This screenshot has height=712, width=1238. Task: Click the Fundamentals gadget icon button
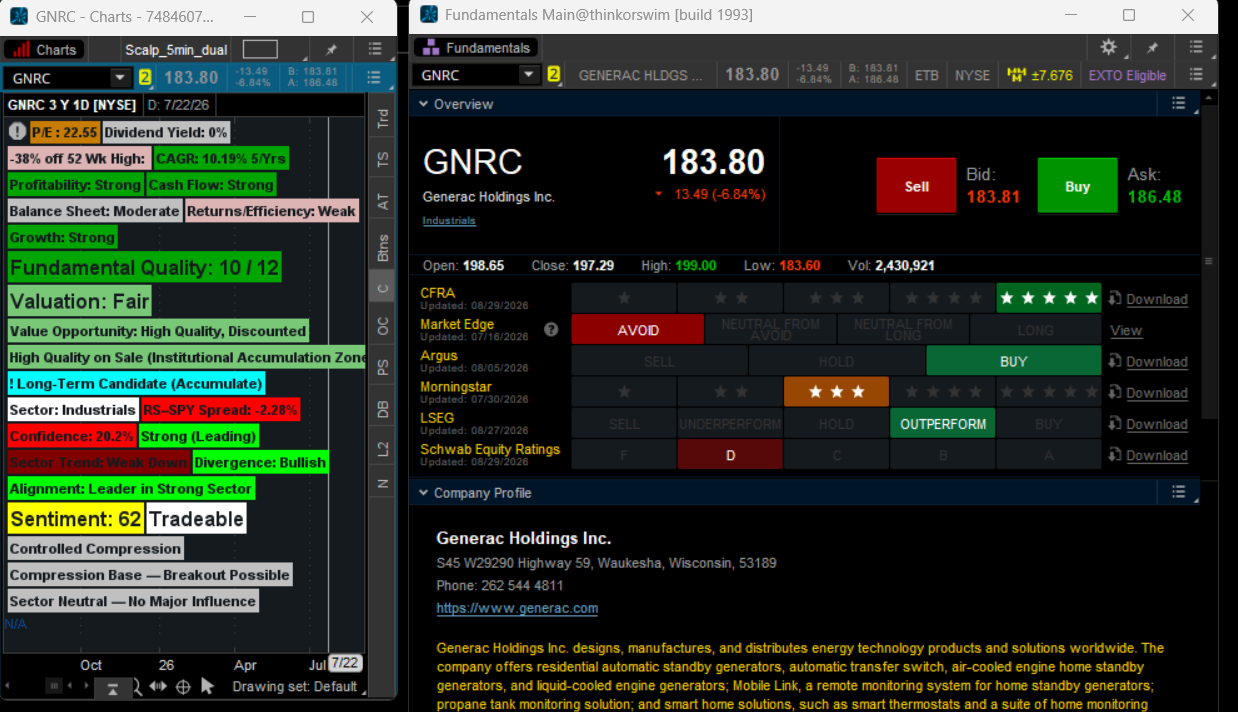(x=476, y=48)
